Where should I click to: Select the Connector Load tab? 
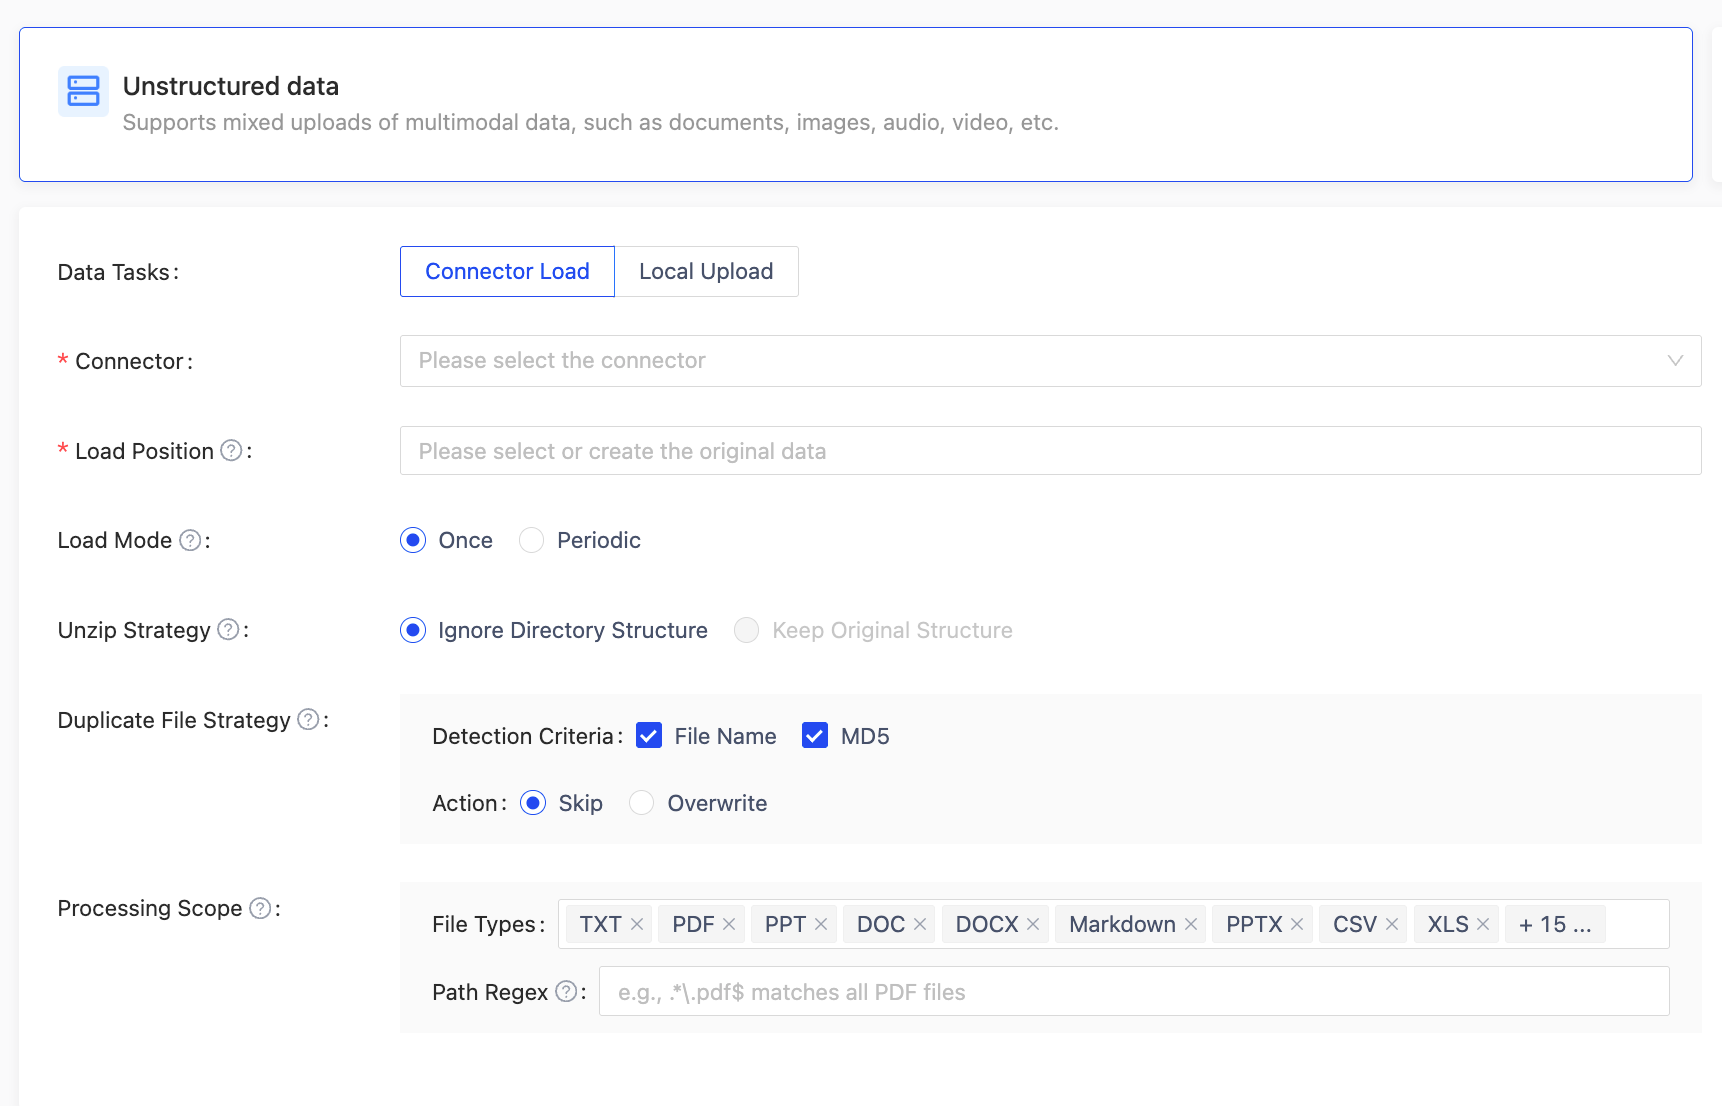[x=507, y=272]
